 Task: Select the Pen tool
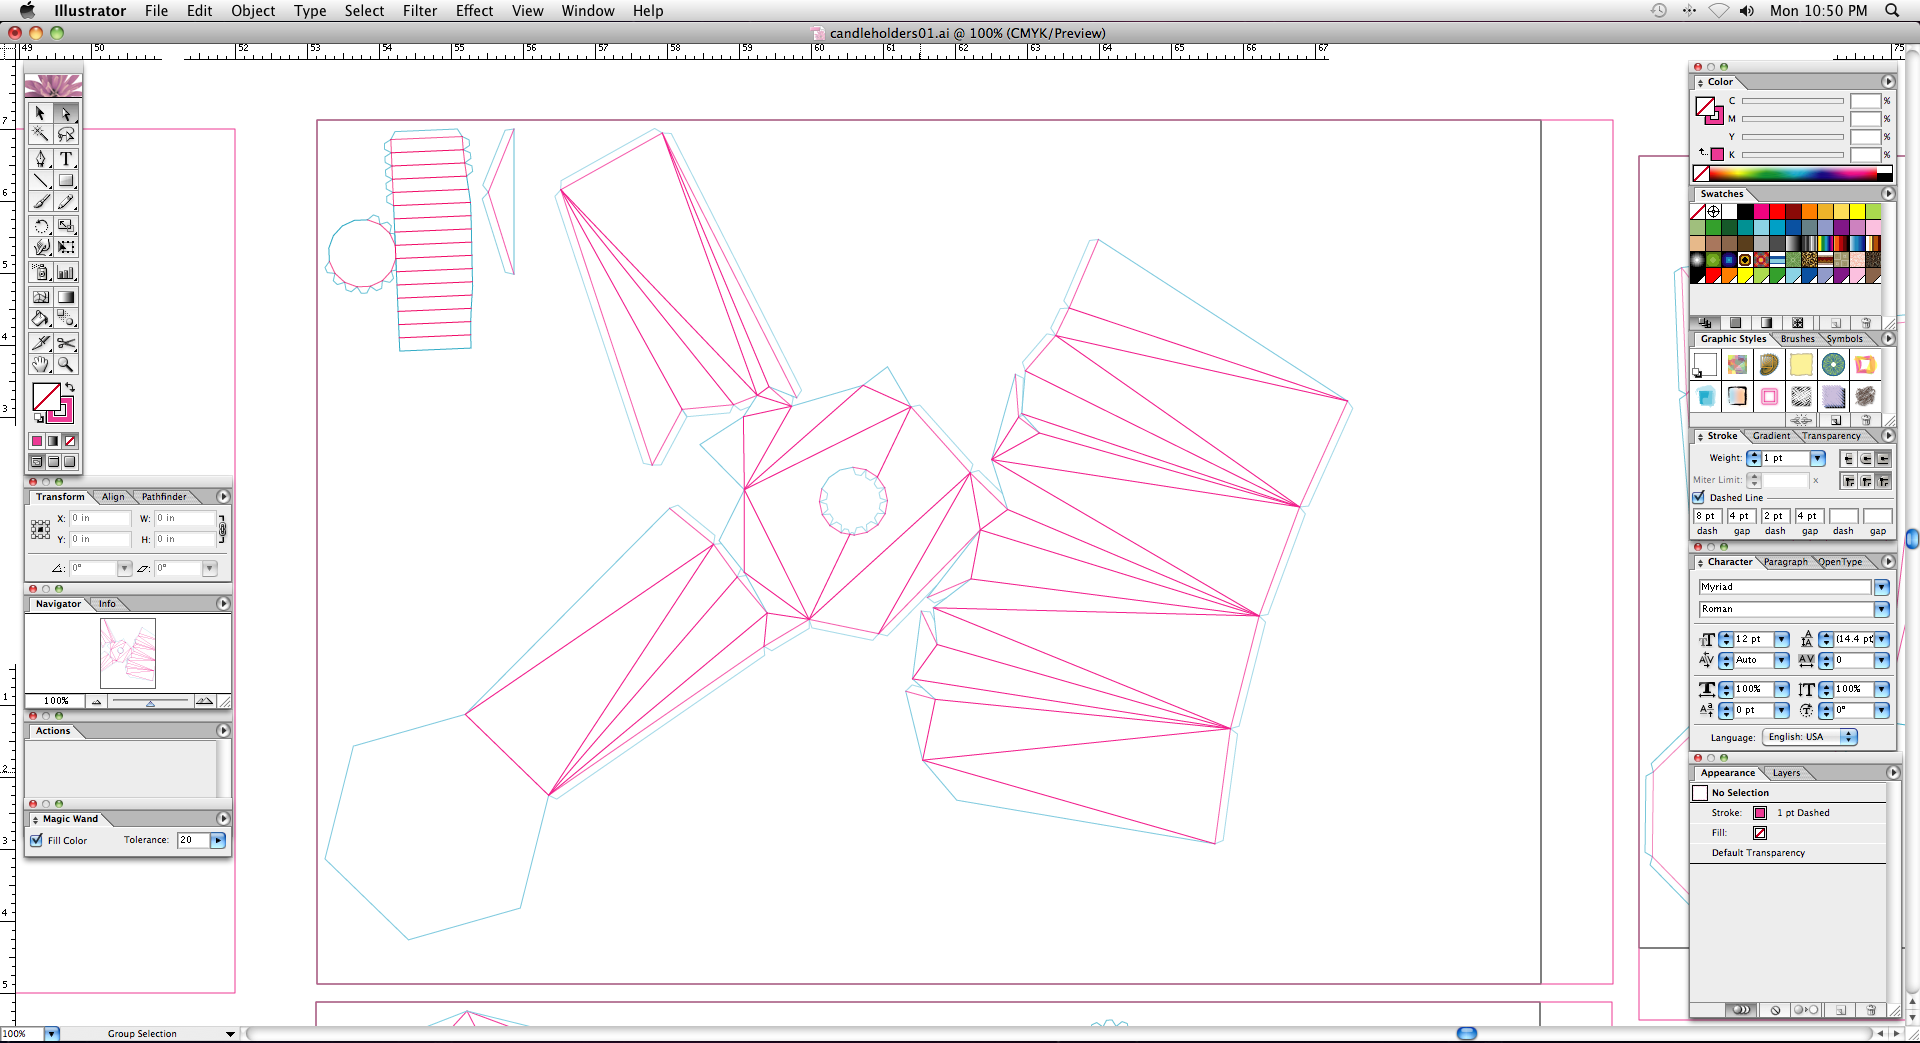(x=40, y=158)
